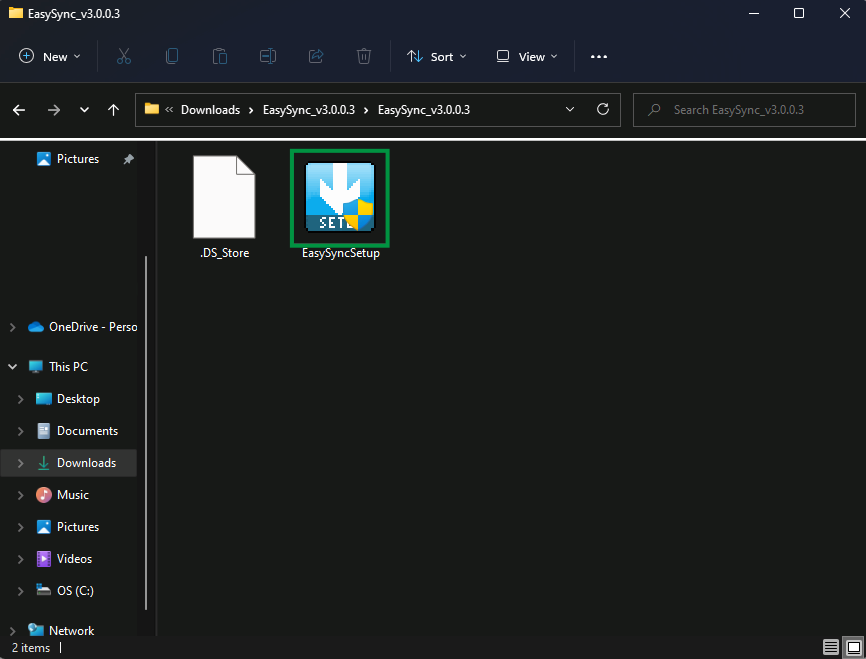The image size is (866, 659).
Task: Expand the Network node chevron
Action: 13,631
